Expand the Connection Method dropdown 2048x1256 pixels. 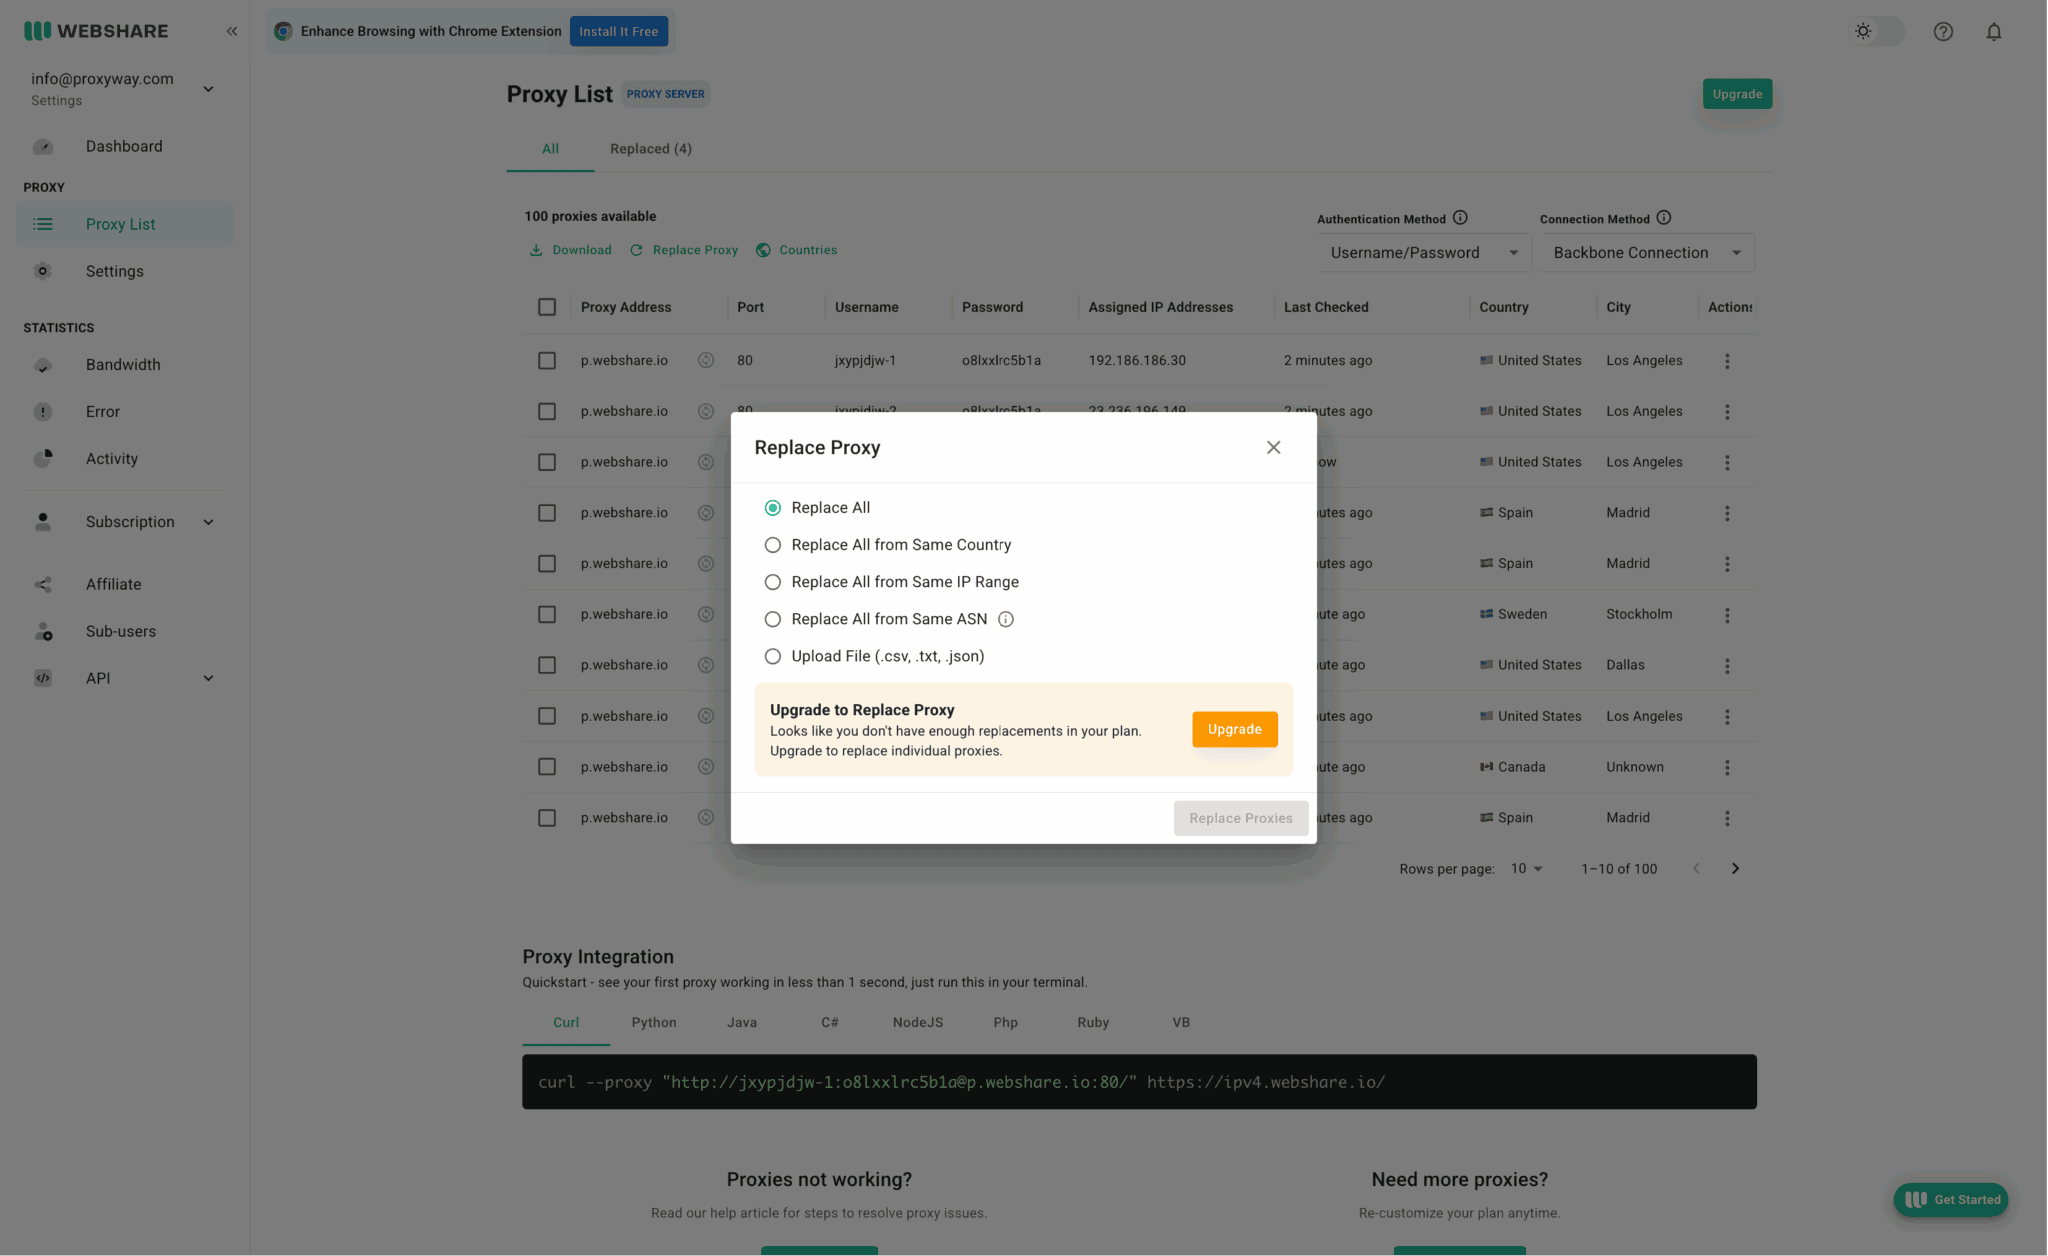(x=1645, y=252)
